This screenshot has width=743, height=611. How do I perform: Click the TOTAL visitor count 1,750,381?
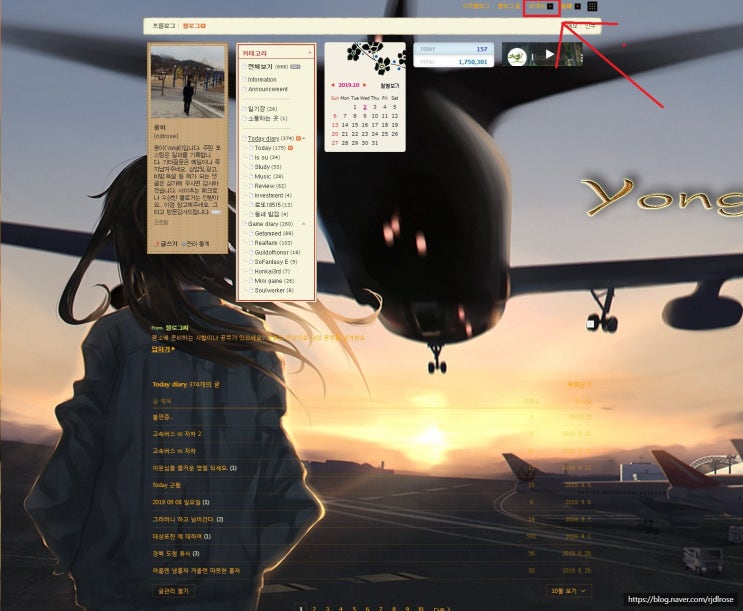(x=472, y=62)
